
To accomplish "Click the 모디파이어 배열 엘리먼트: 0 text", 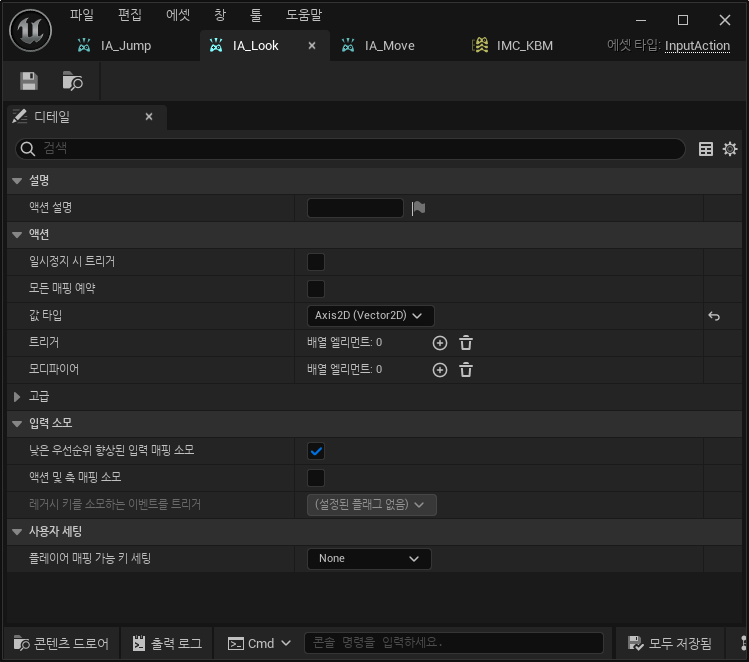I will point(344,370).
